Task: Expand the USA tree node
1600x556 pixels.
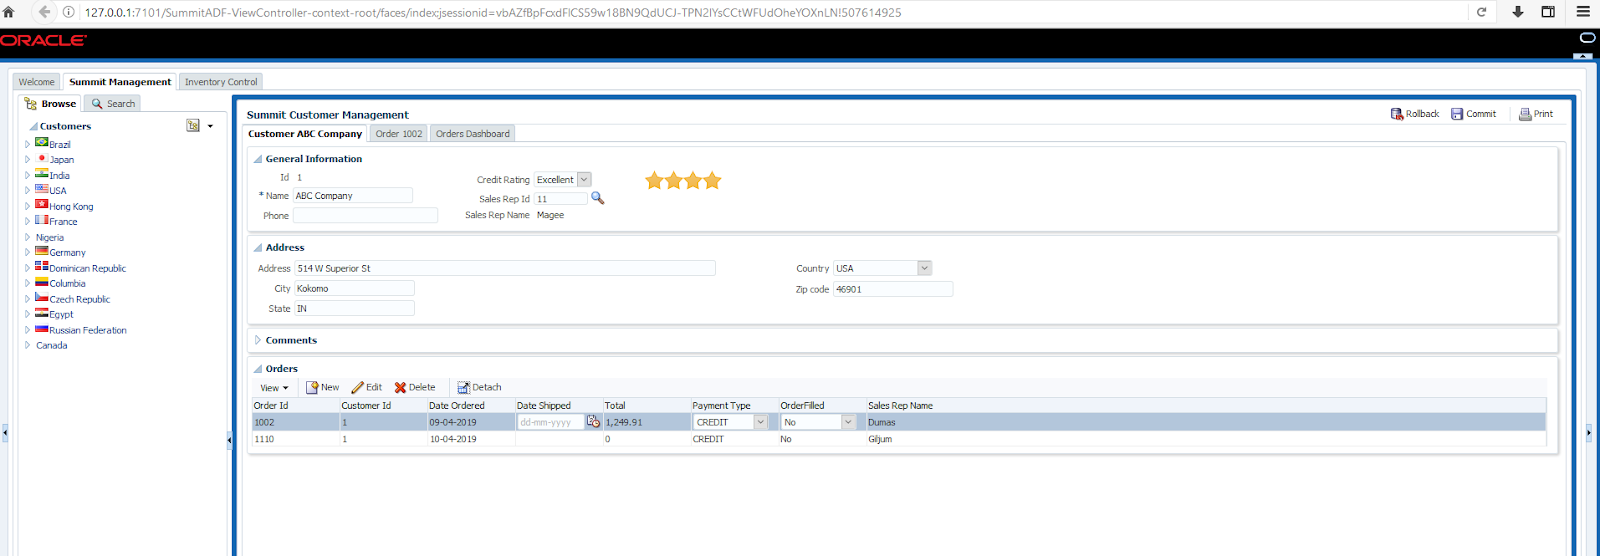Action: [27, 190]
